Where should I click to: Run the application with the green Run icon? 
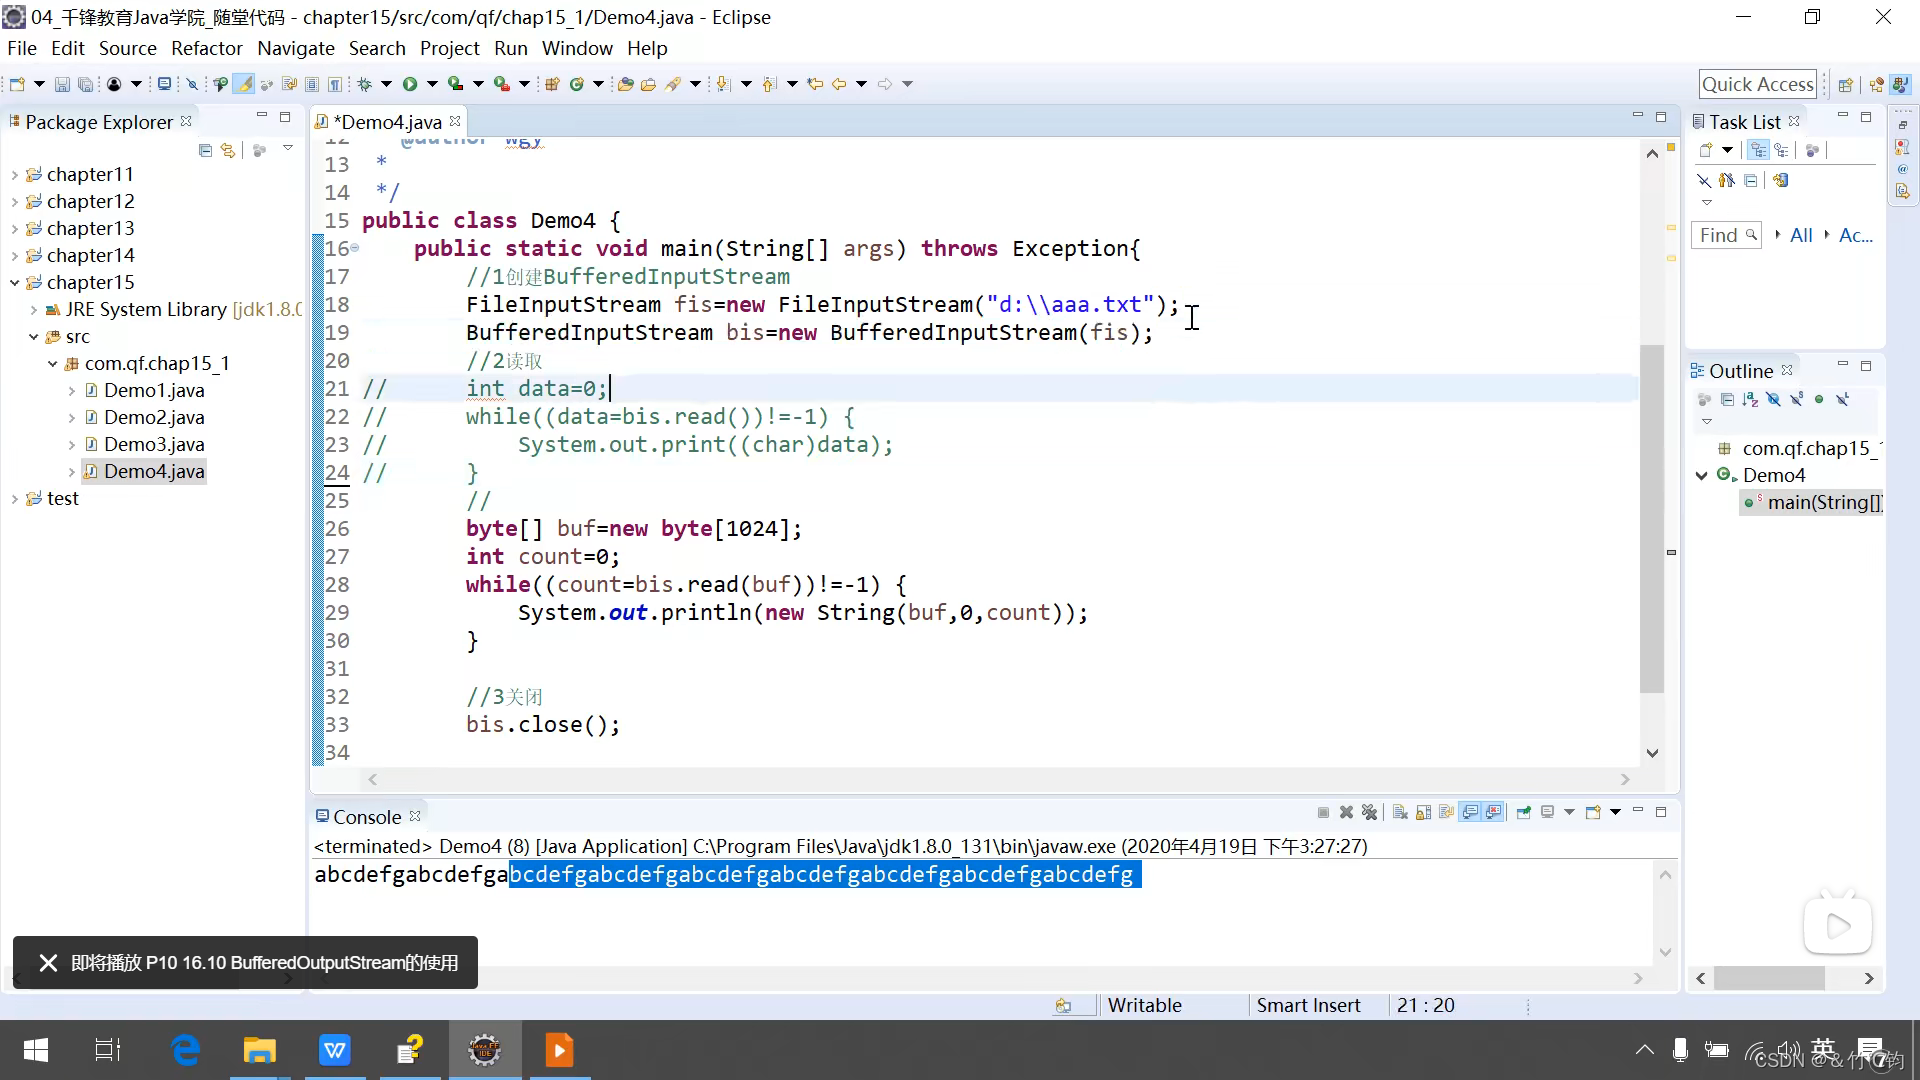point(409,84)
